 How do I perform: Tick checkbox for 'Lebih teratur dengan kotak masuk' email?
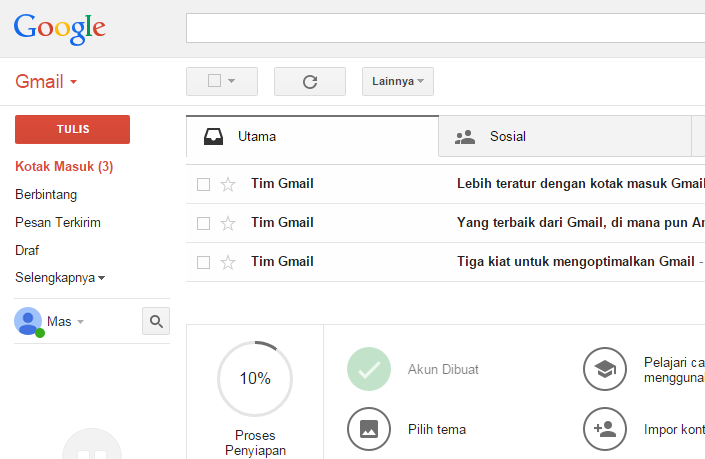[x=204, y=184]
